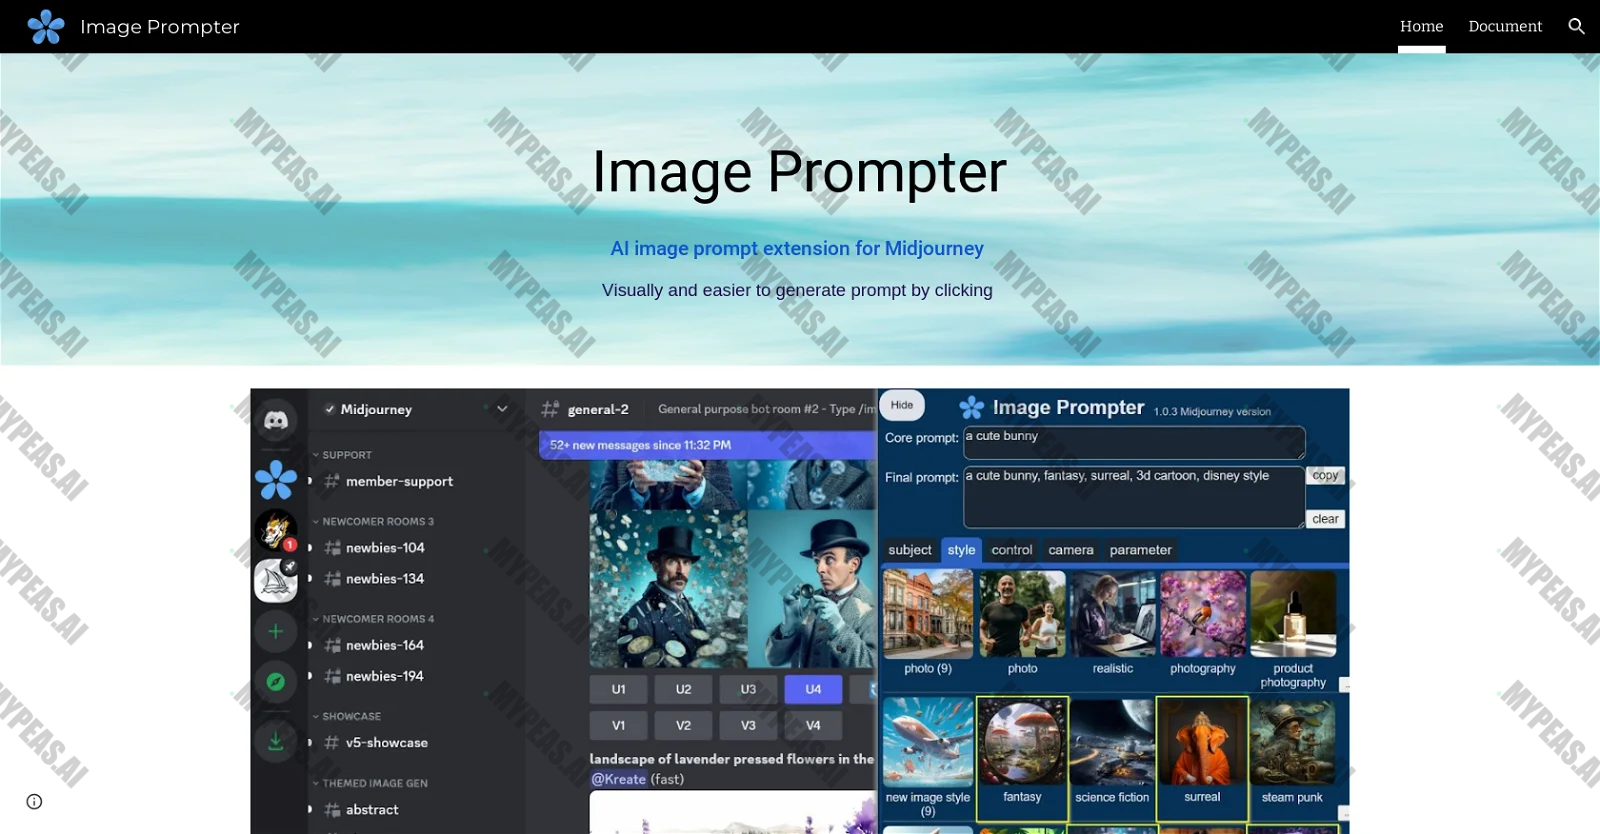This screenshot has width=1600, height=834.
Task: Select the blue flower server icon
Action: (x=276, y=480)
